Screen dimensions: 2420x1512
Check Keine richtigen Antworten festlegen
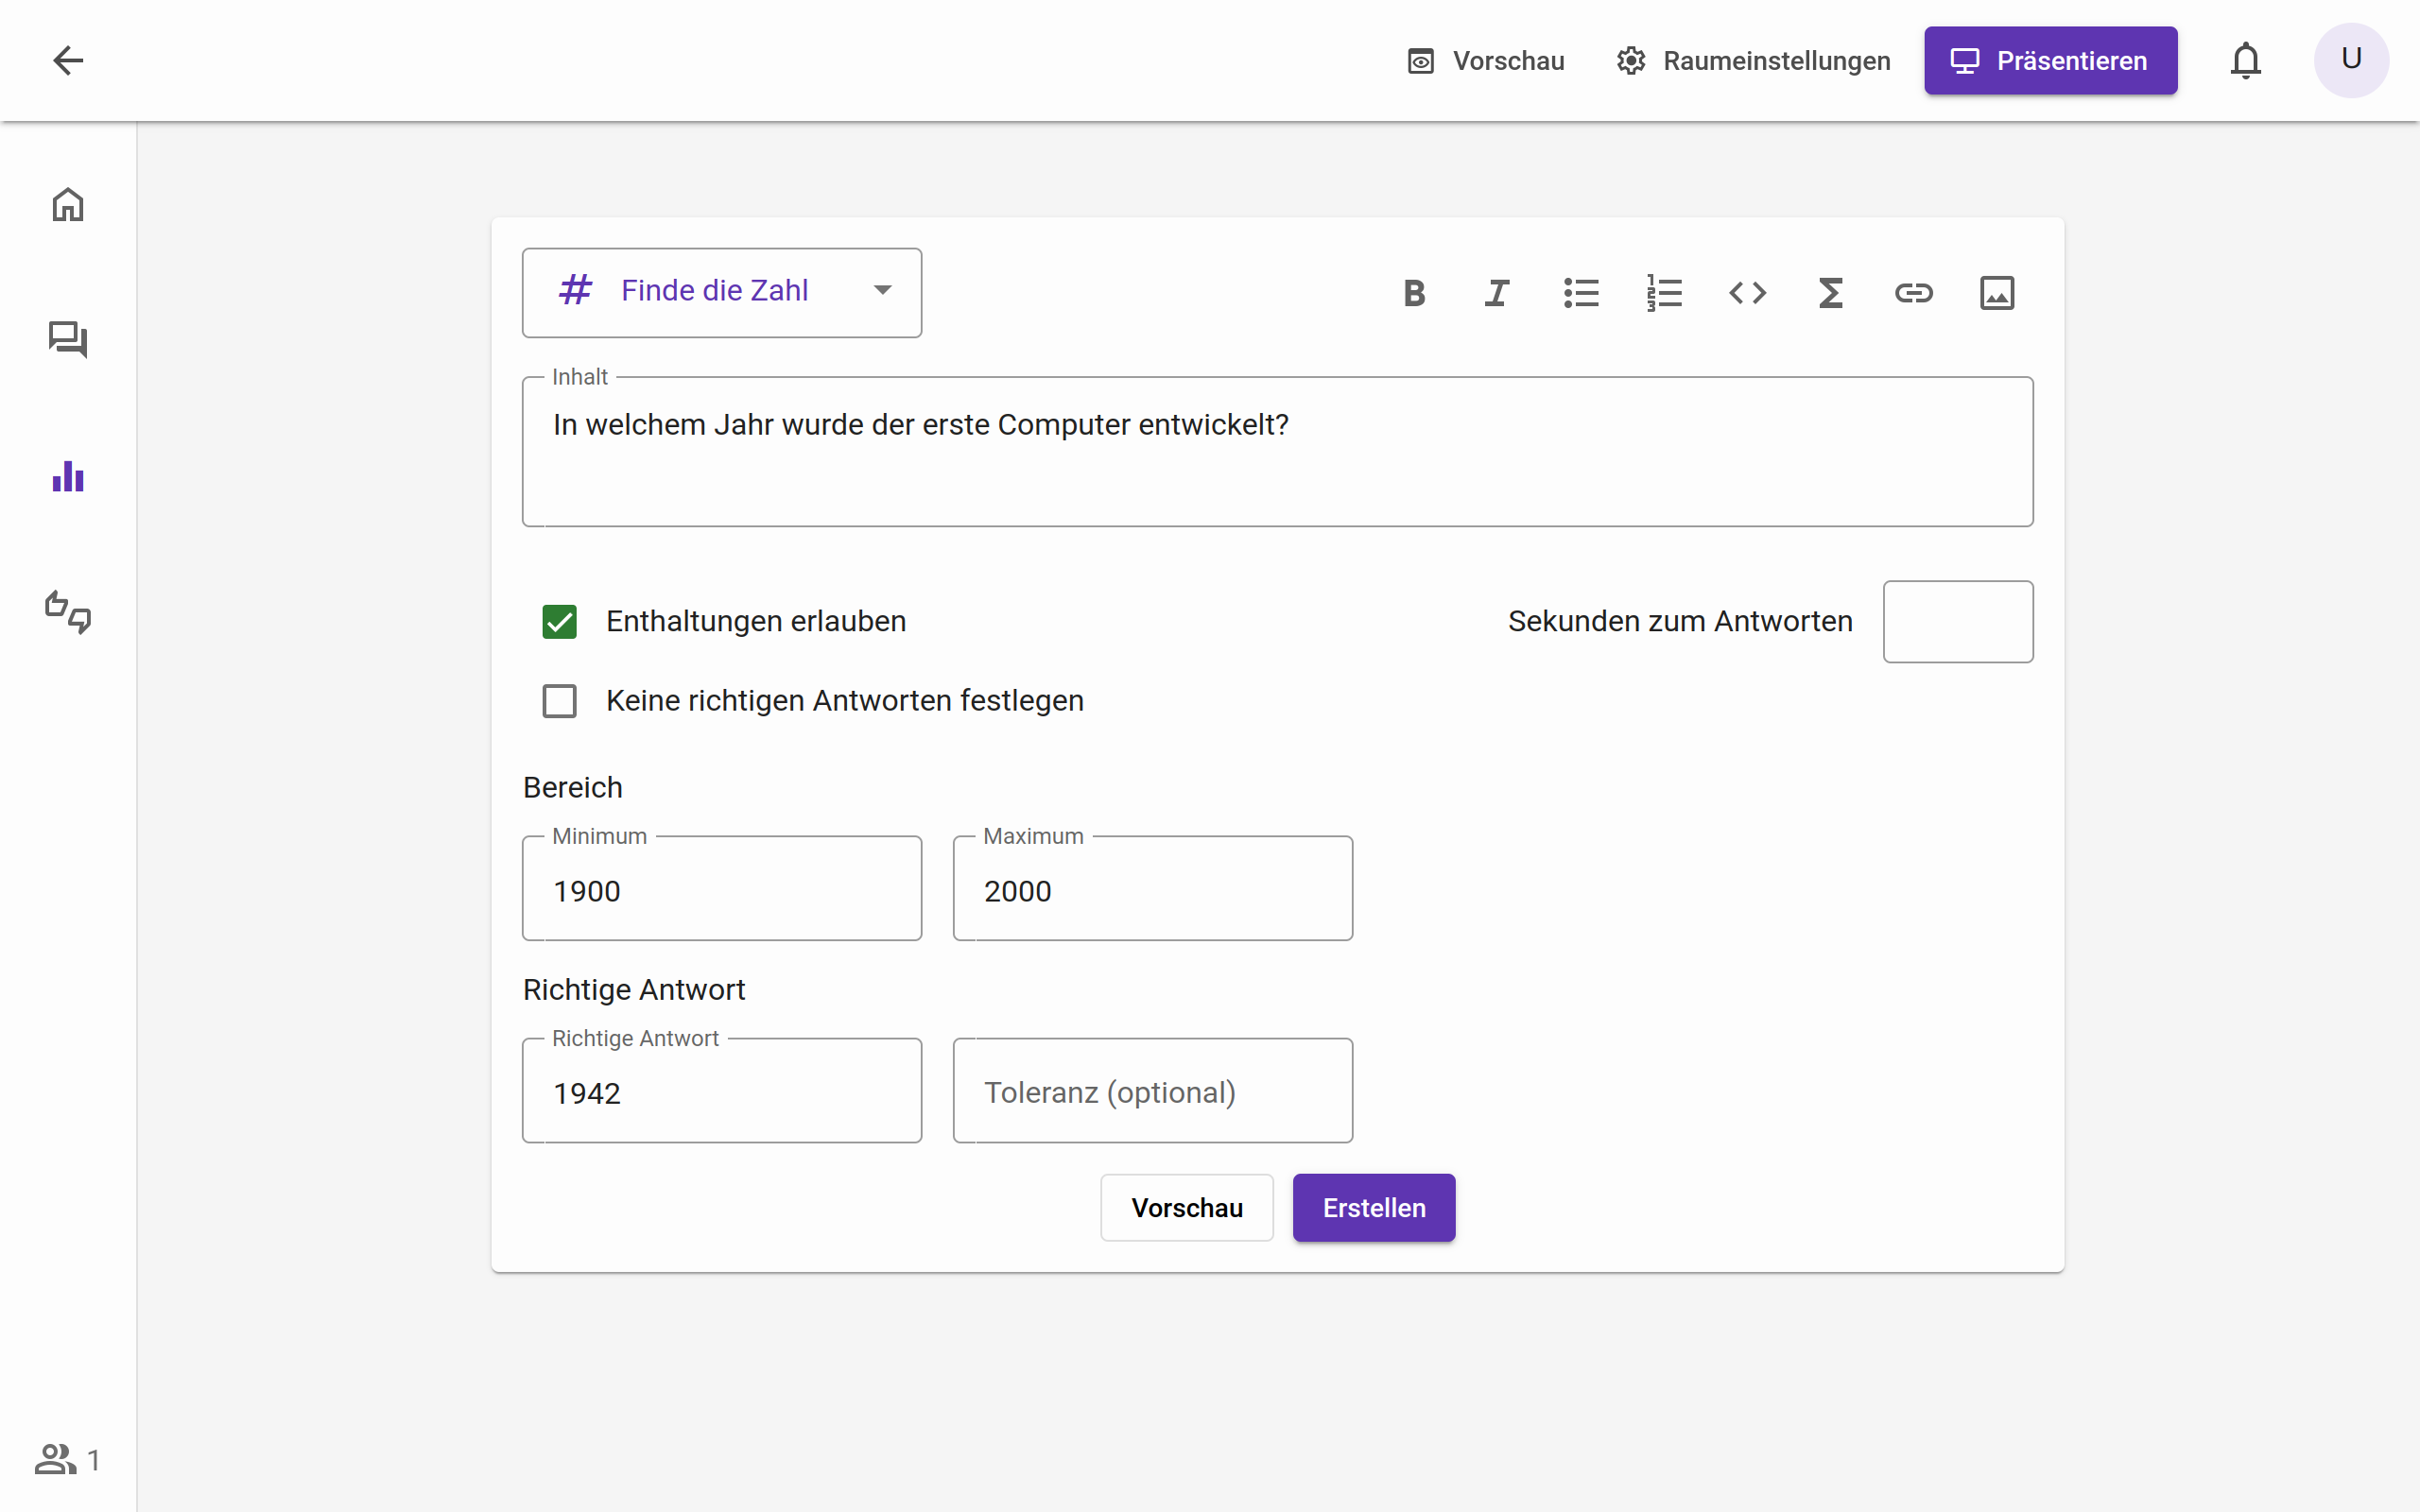tap(559, 701)
